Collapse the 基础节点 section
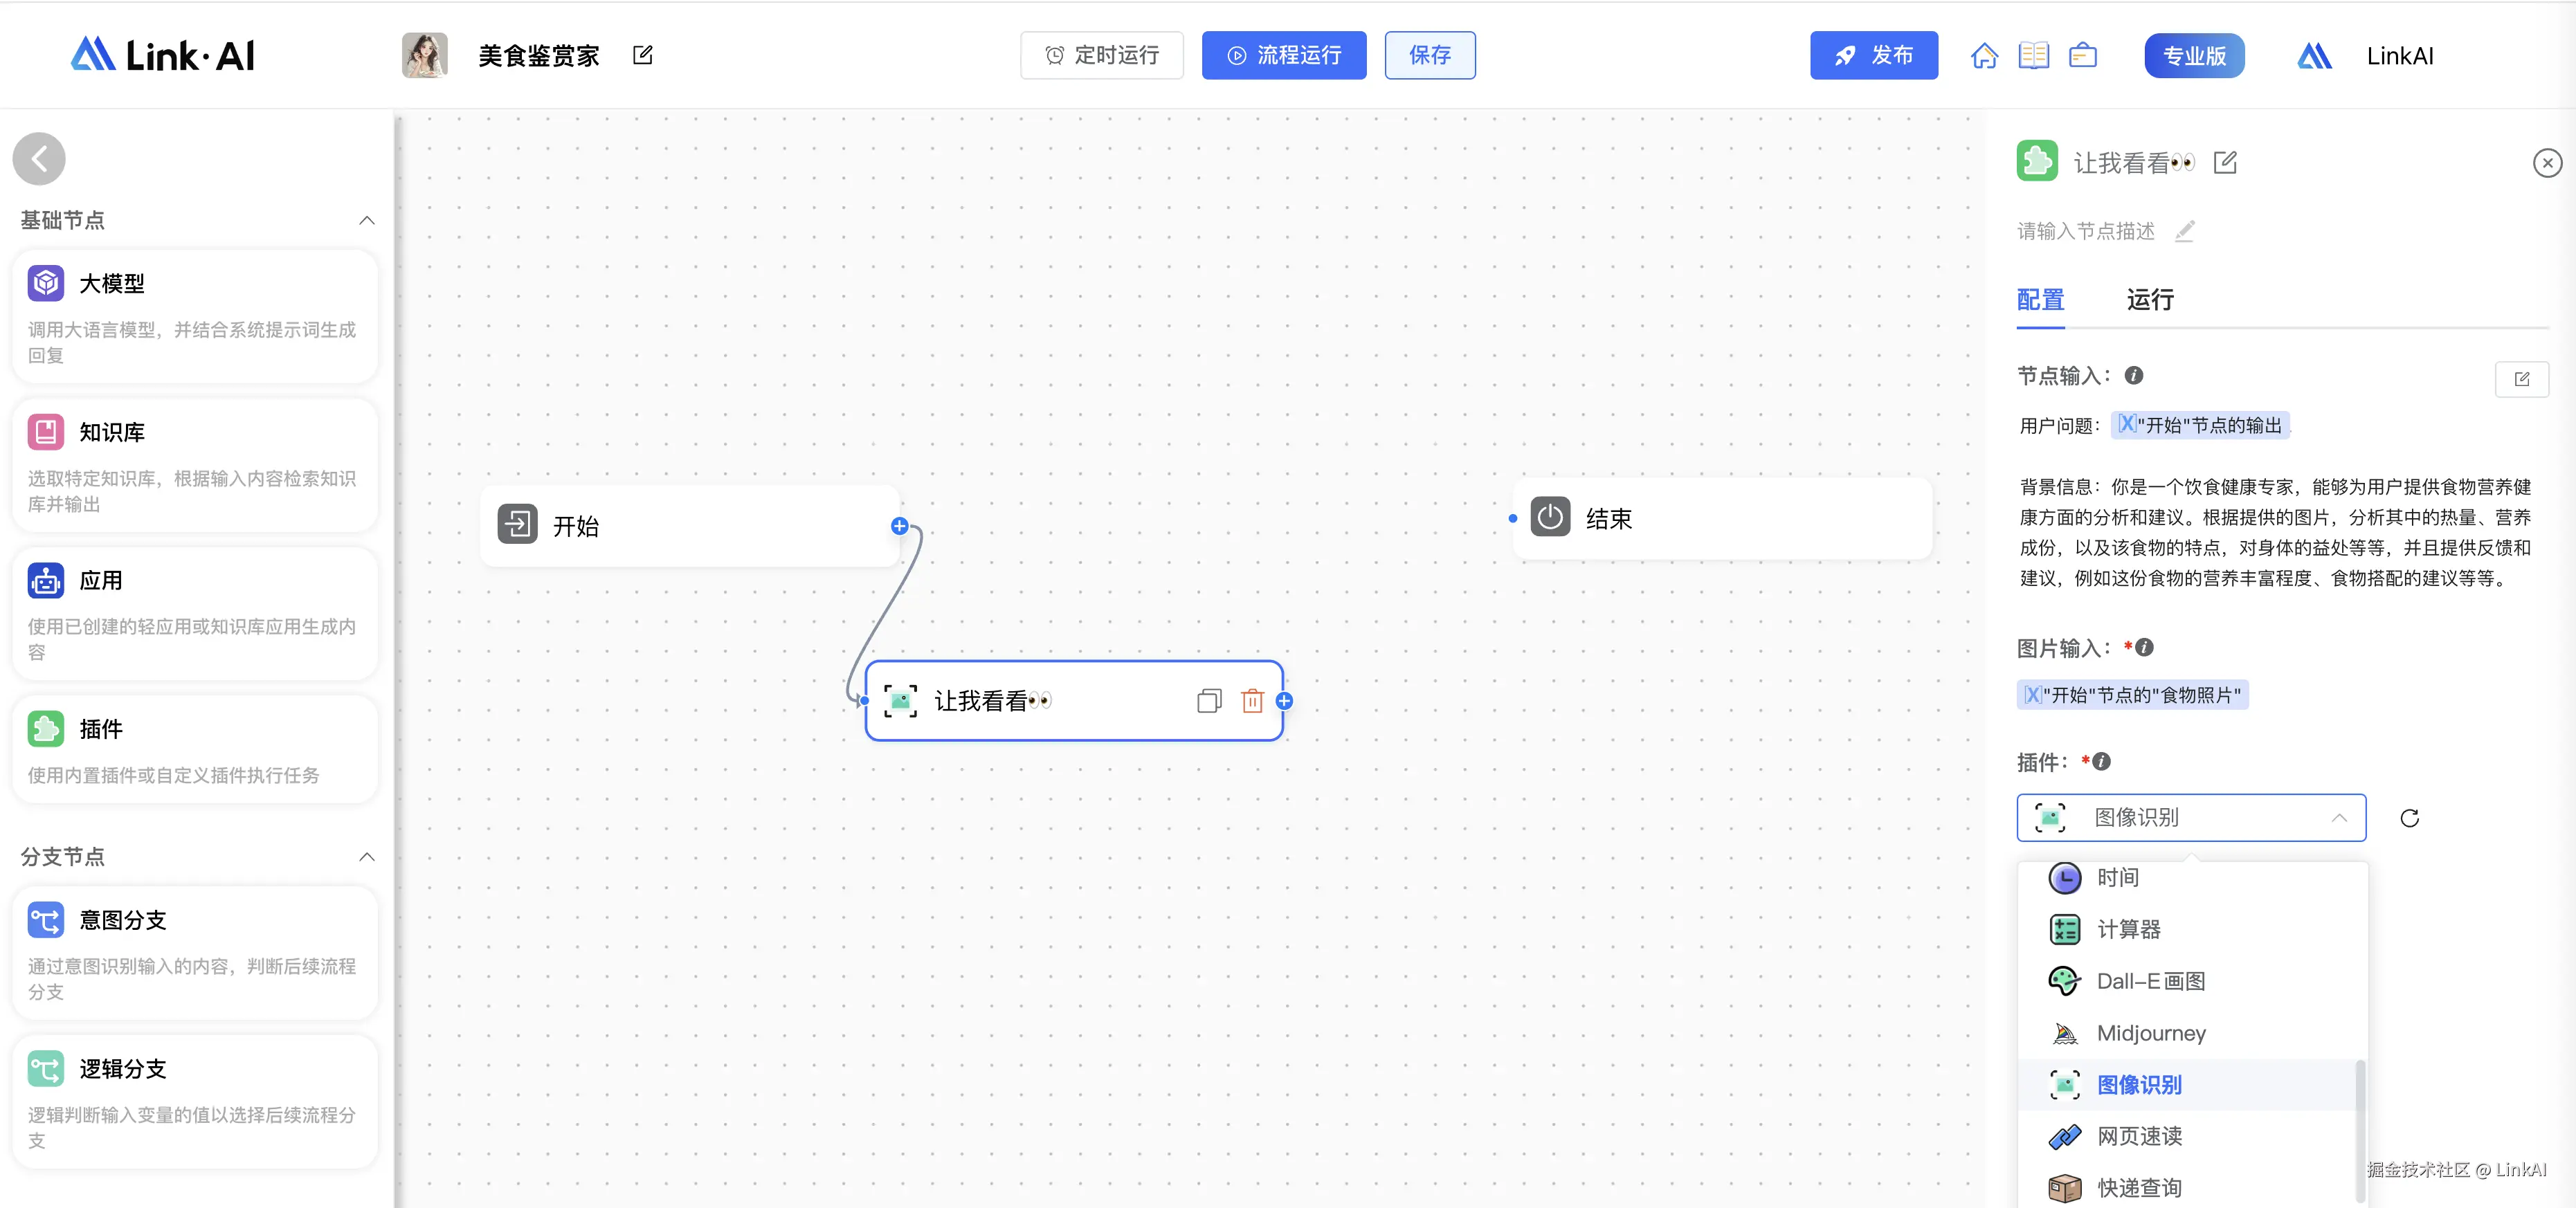This screenshot has height=1208, width=2576. click(x=367, y=220)
